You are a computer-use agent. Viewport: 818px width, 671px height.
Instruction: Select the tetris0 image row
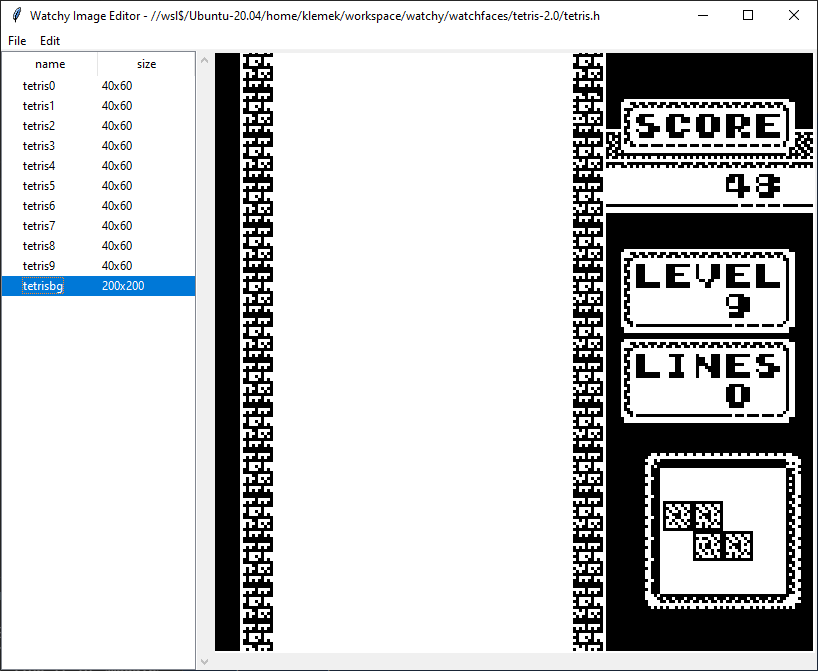99,86
